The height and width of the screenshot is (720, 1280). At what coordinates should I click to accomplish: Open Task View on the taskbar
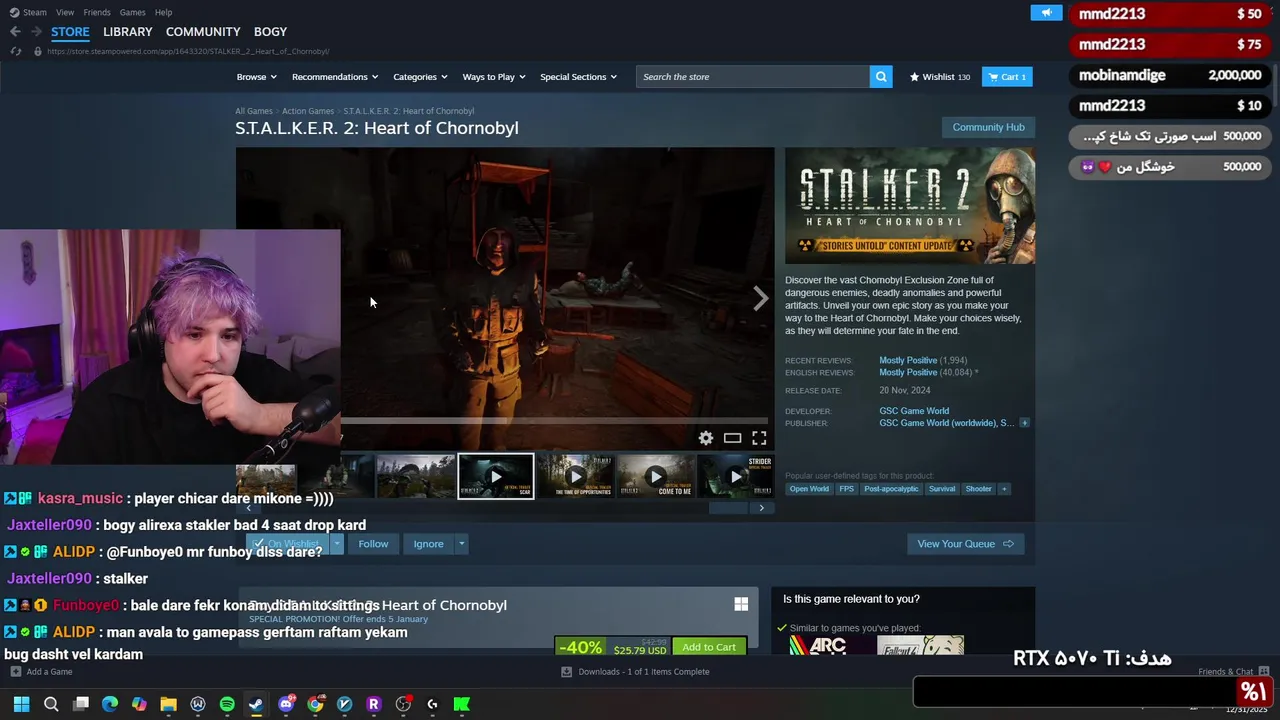tap(81, 704)
